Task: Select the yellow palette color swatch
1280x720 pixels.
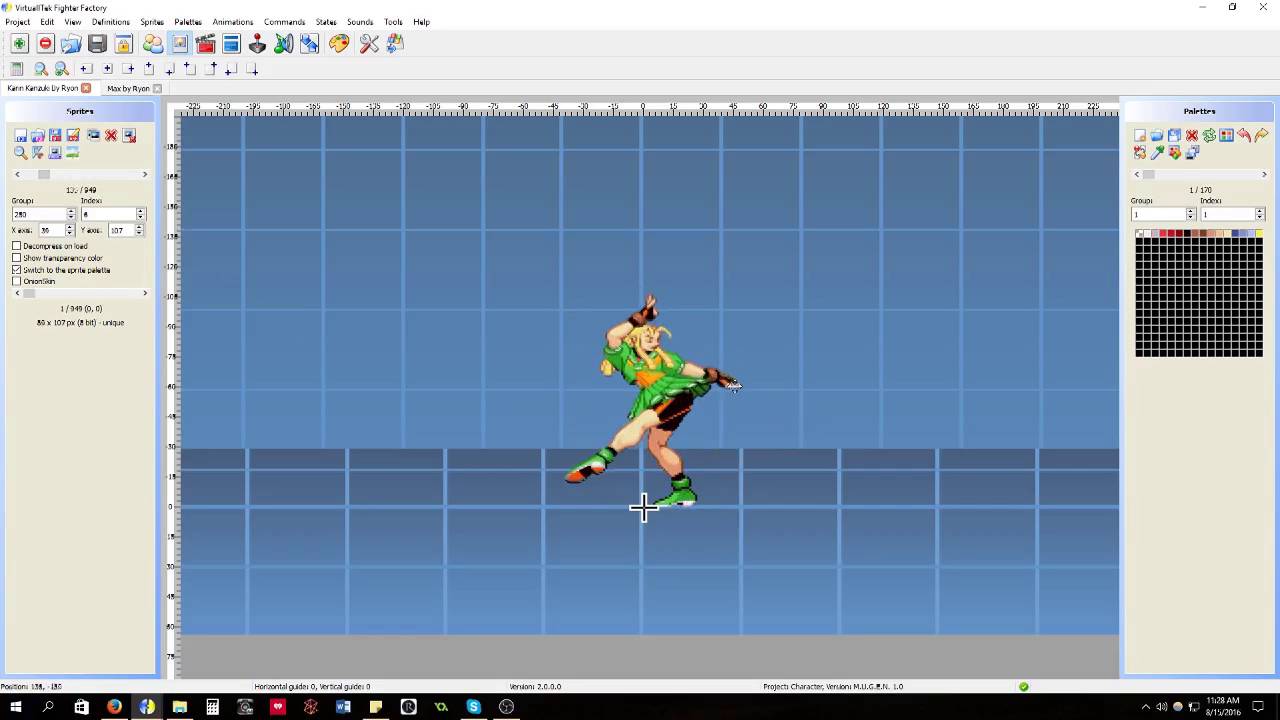Action: (1258, 234)
